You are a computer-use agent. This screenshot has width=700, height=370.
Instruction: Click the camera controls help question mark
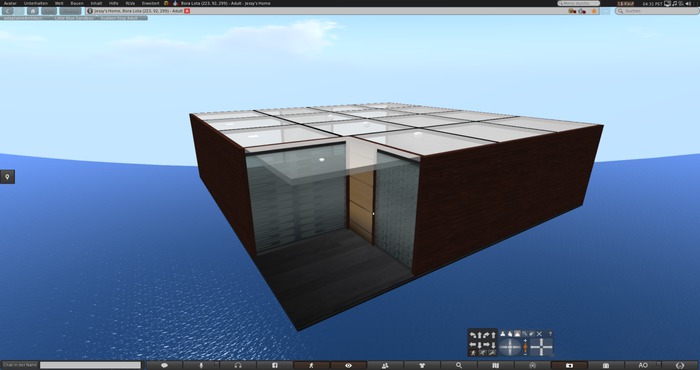pos(550,333)
